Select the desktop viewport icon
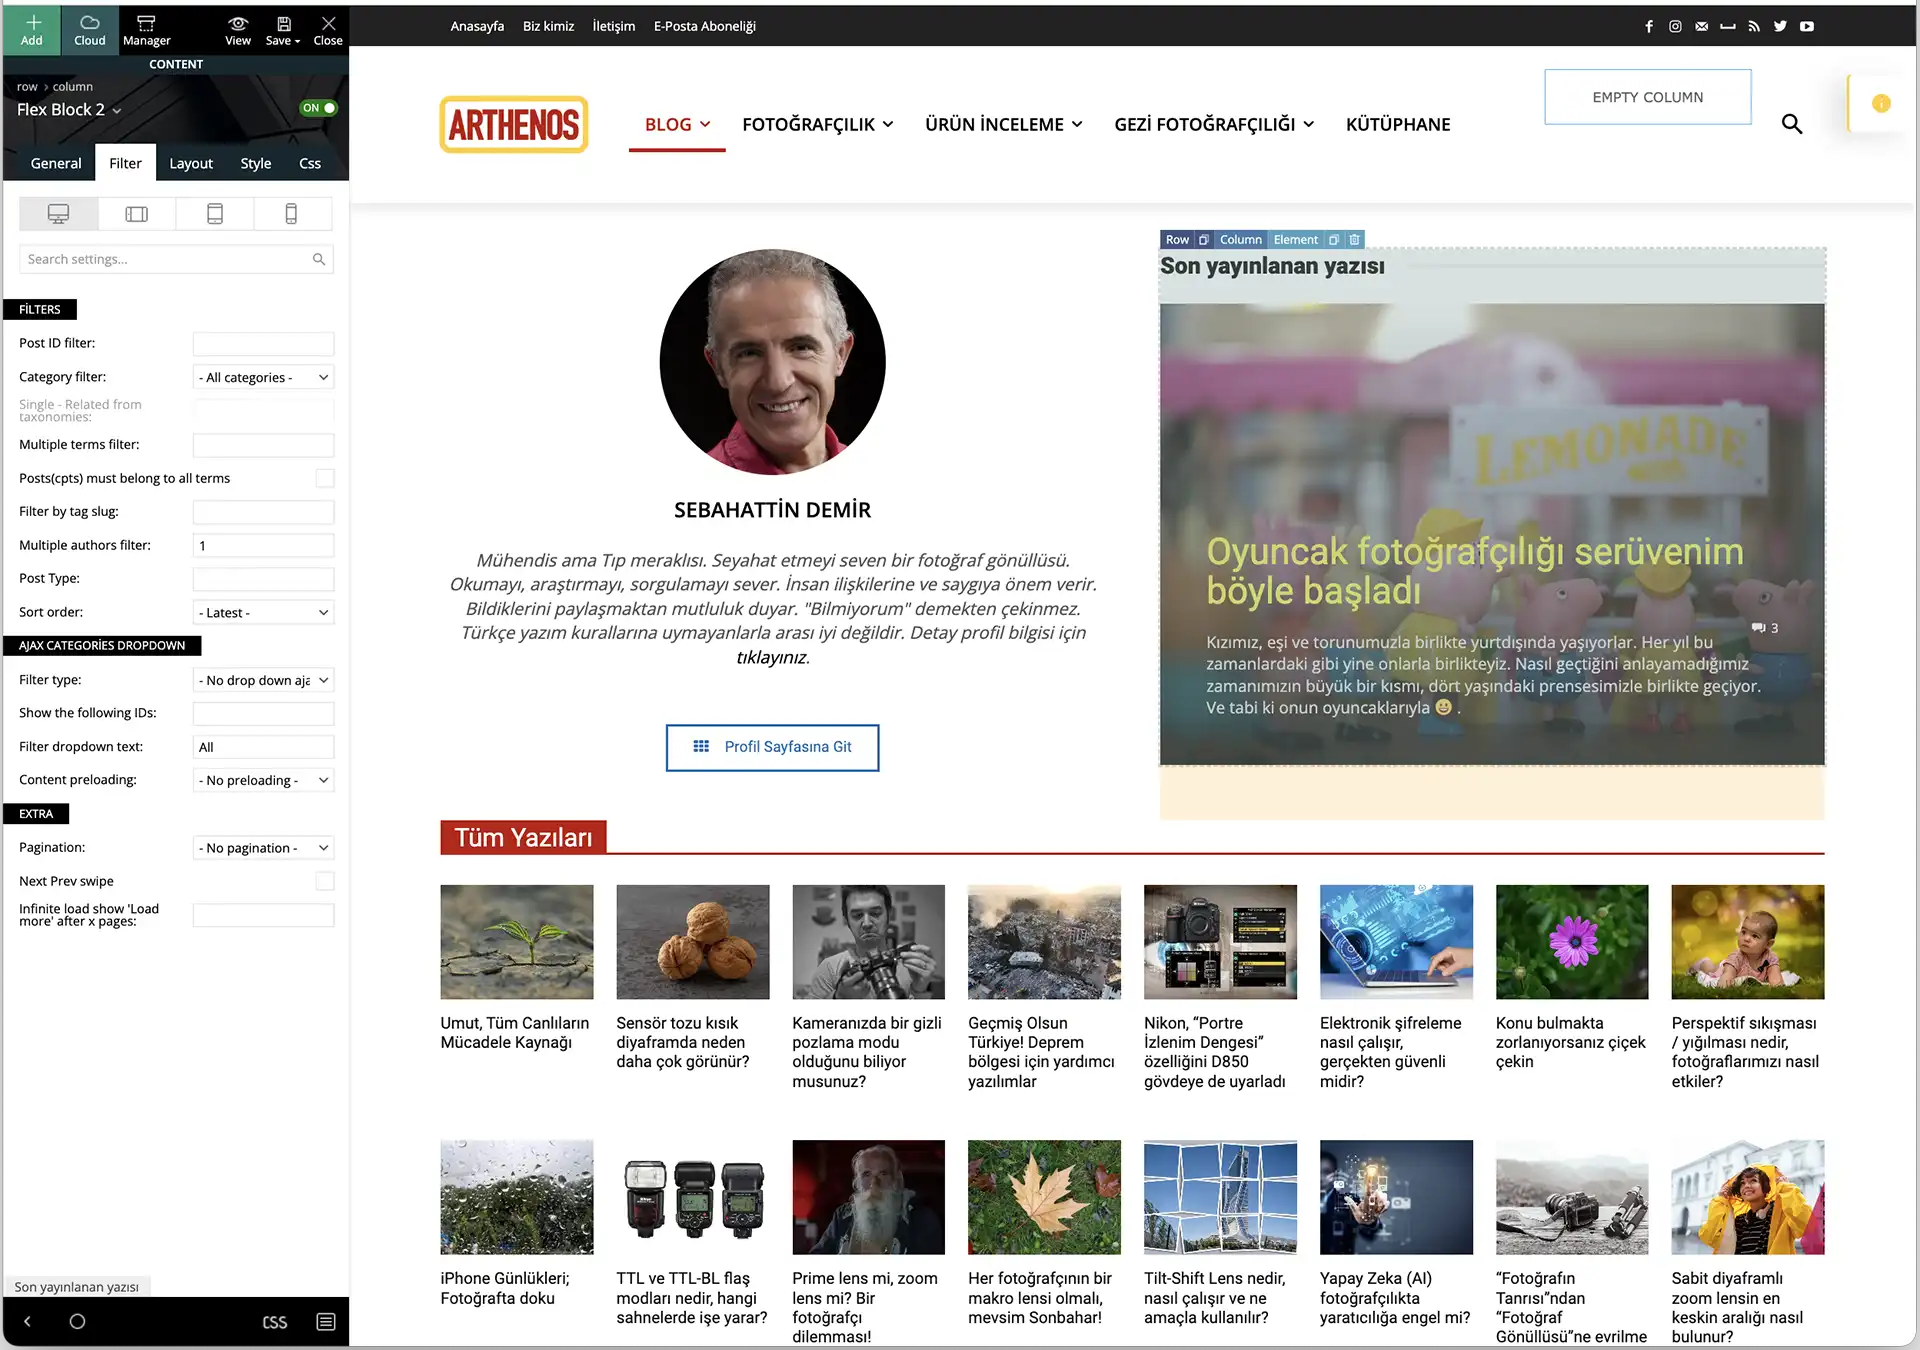The width and height of the screenshot is (1920, 1350). coord(59,214)
